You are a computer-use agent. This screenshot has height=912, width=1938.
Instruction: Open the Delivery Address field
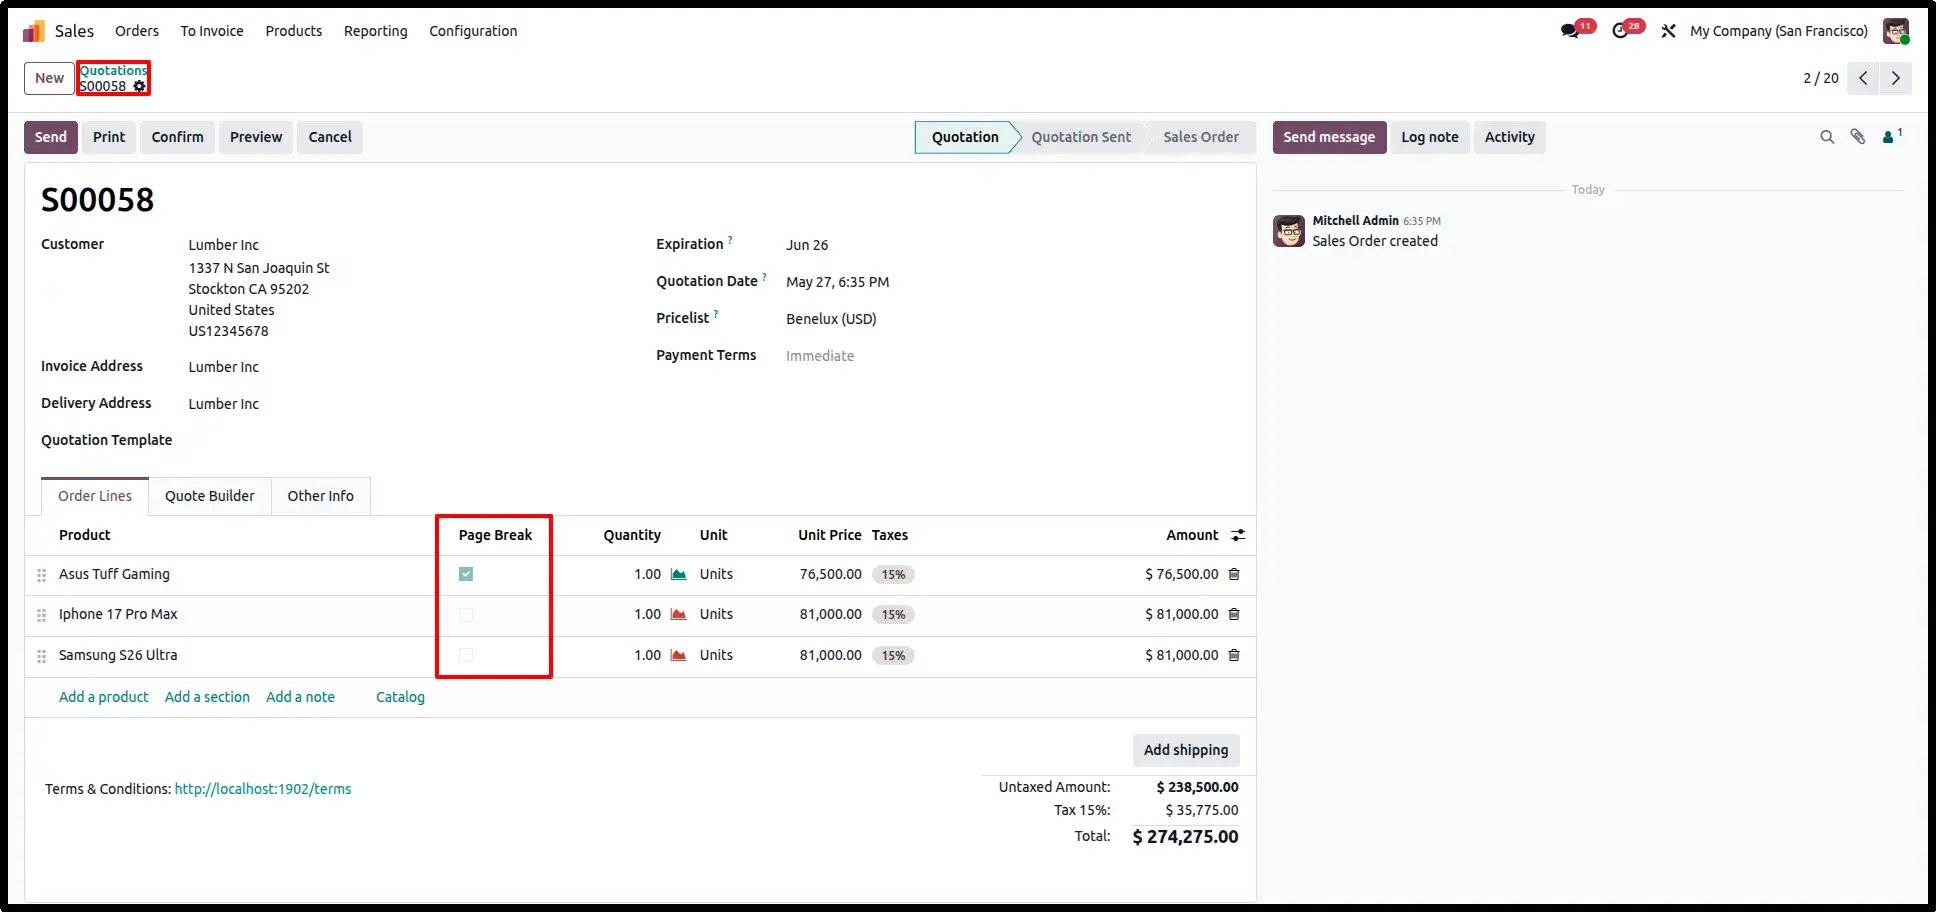coord(224,404)
